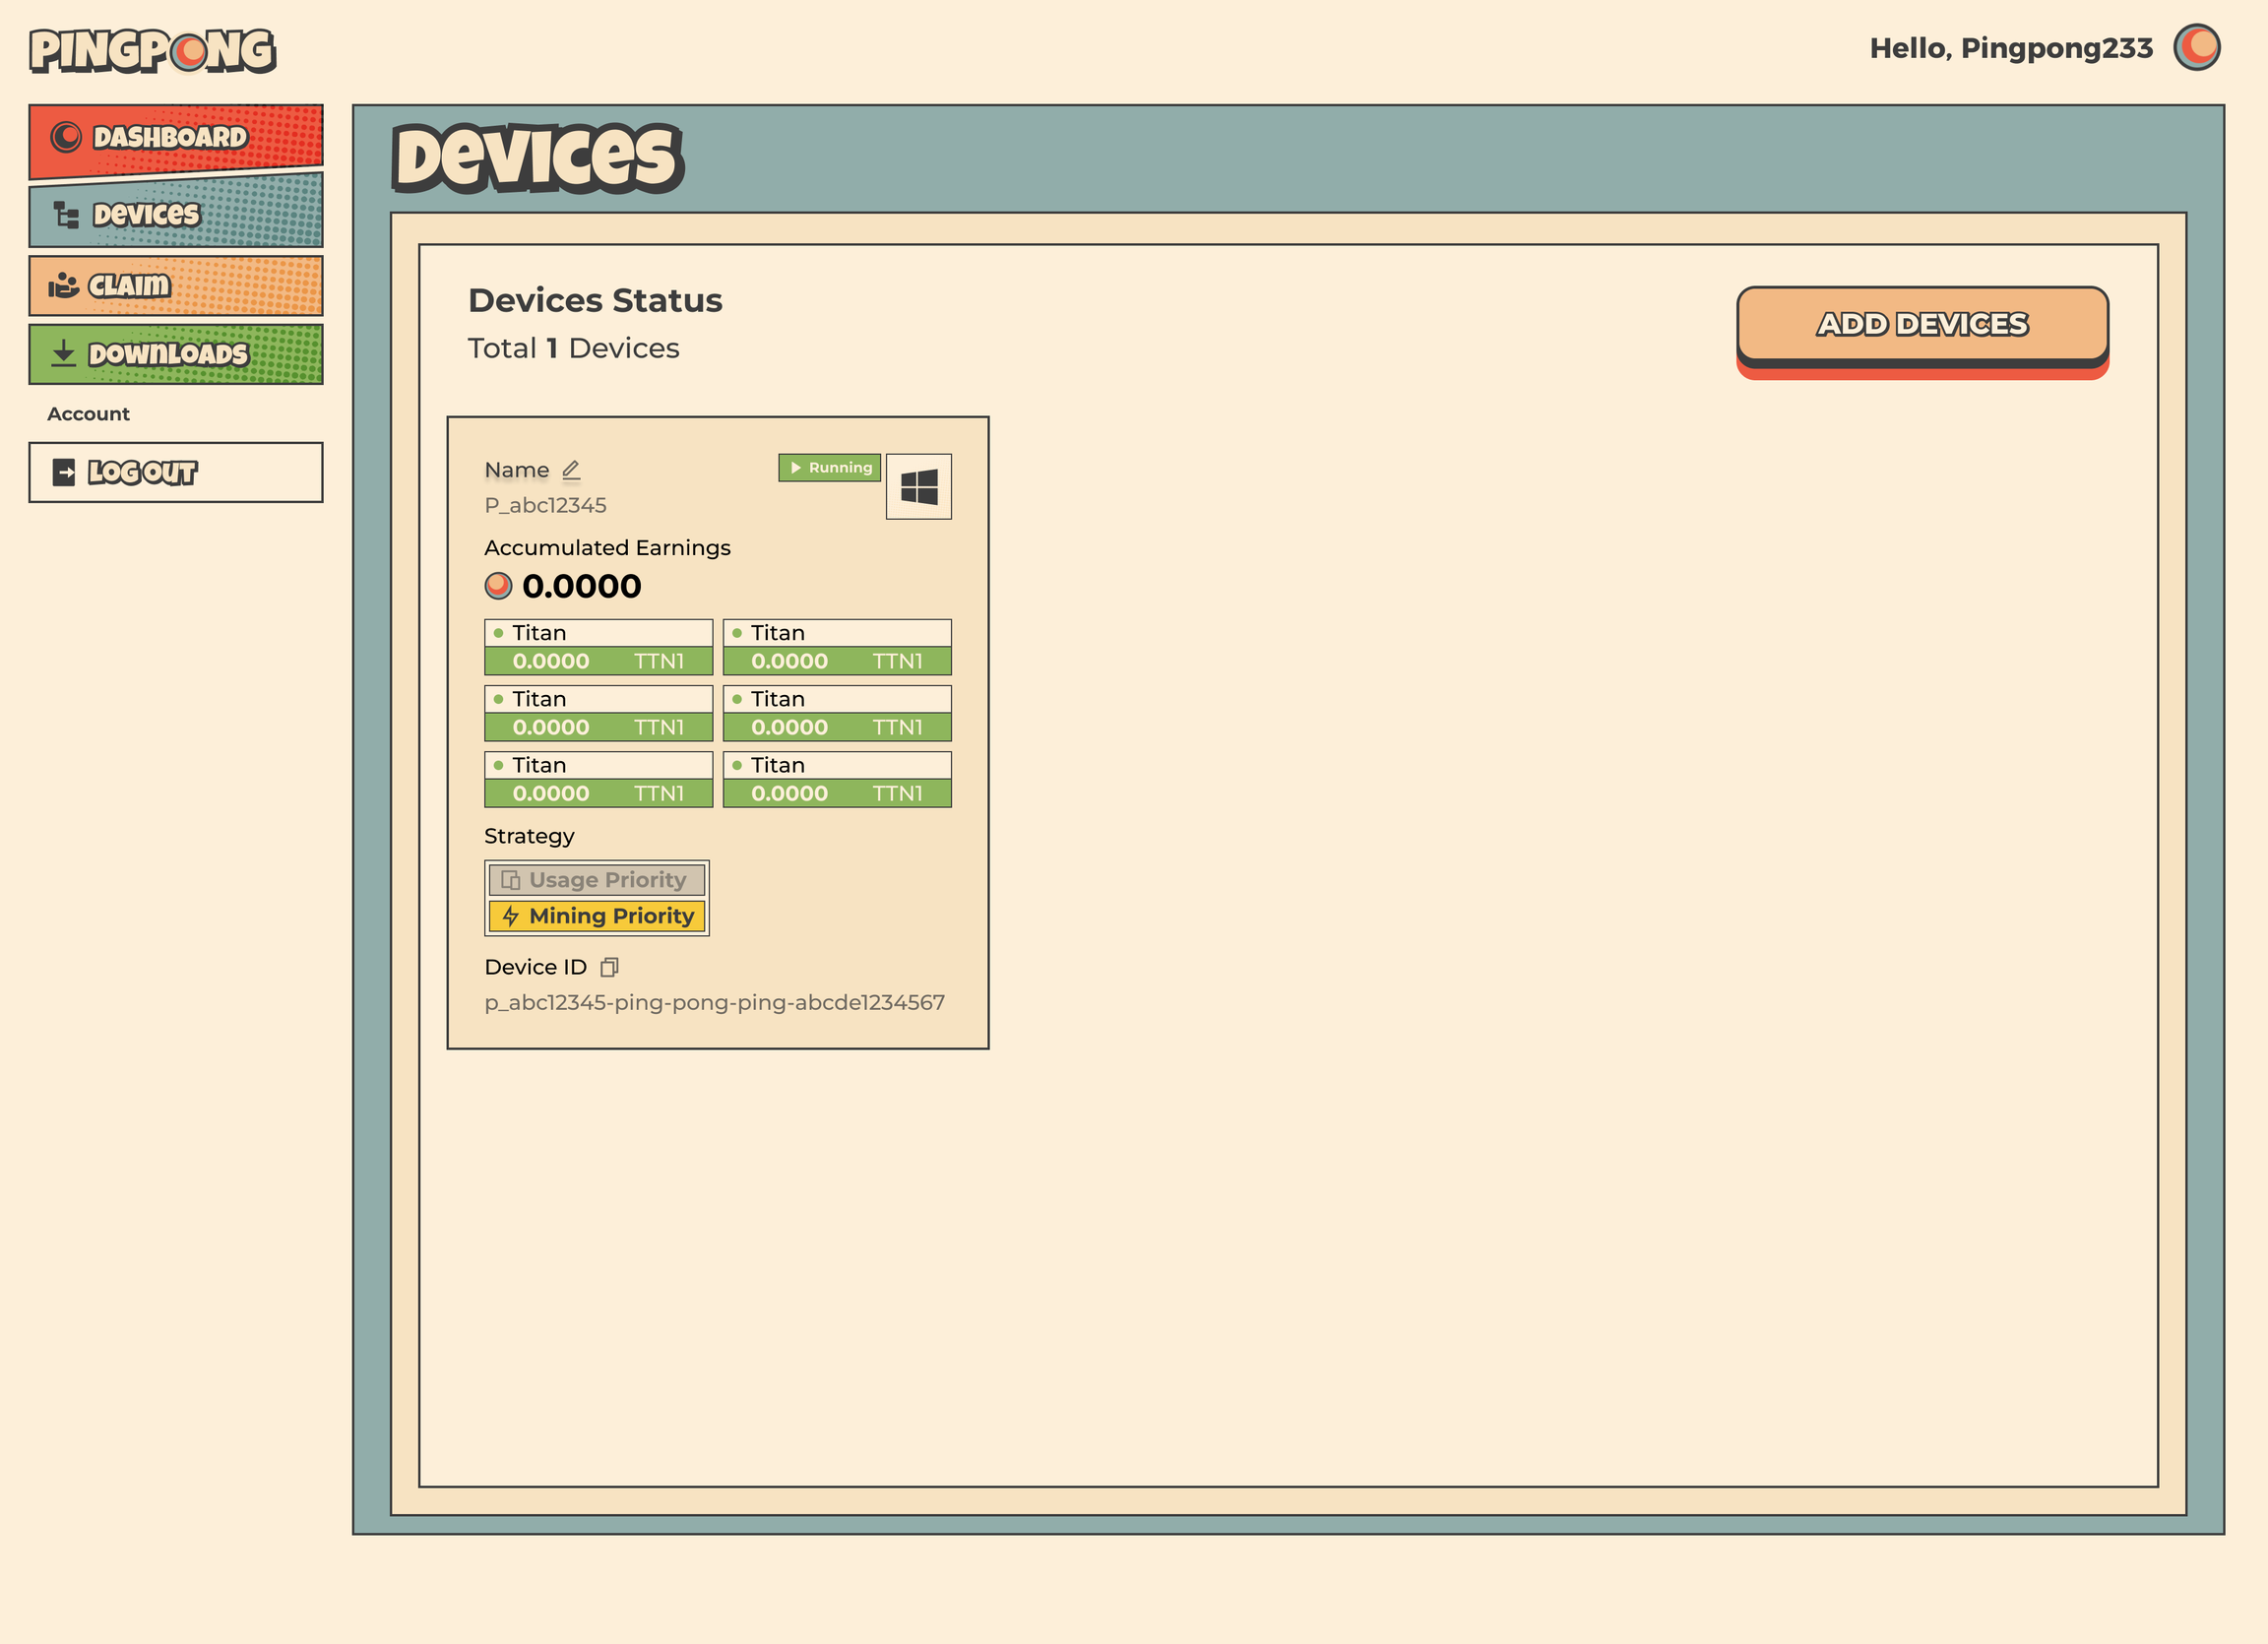Click the 0.0000 accumulated earnings value

coord(581,586)
